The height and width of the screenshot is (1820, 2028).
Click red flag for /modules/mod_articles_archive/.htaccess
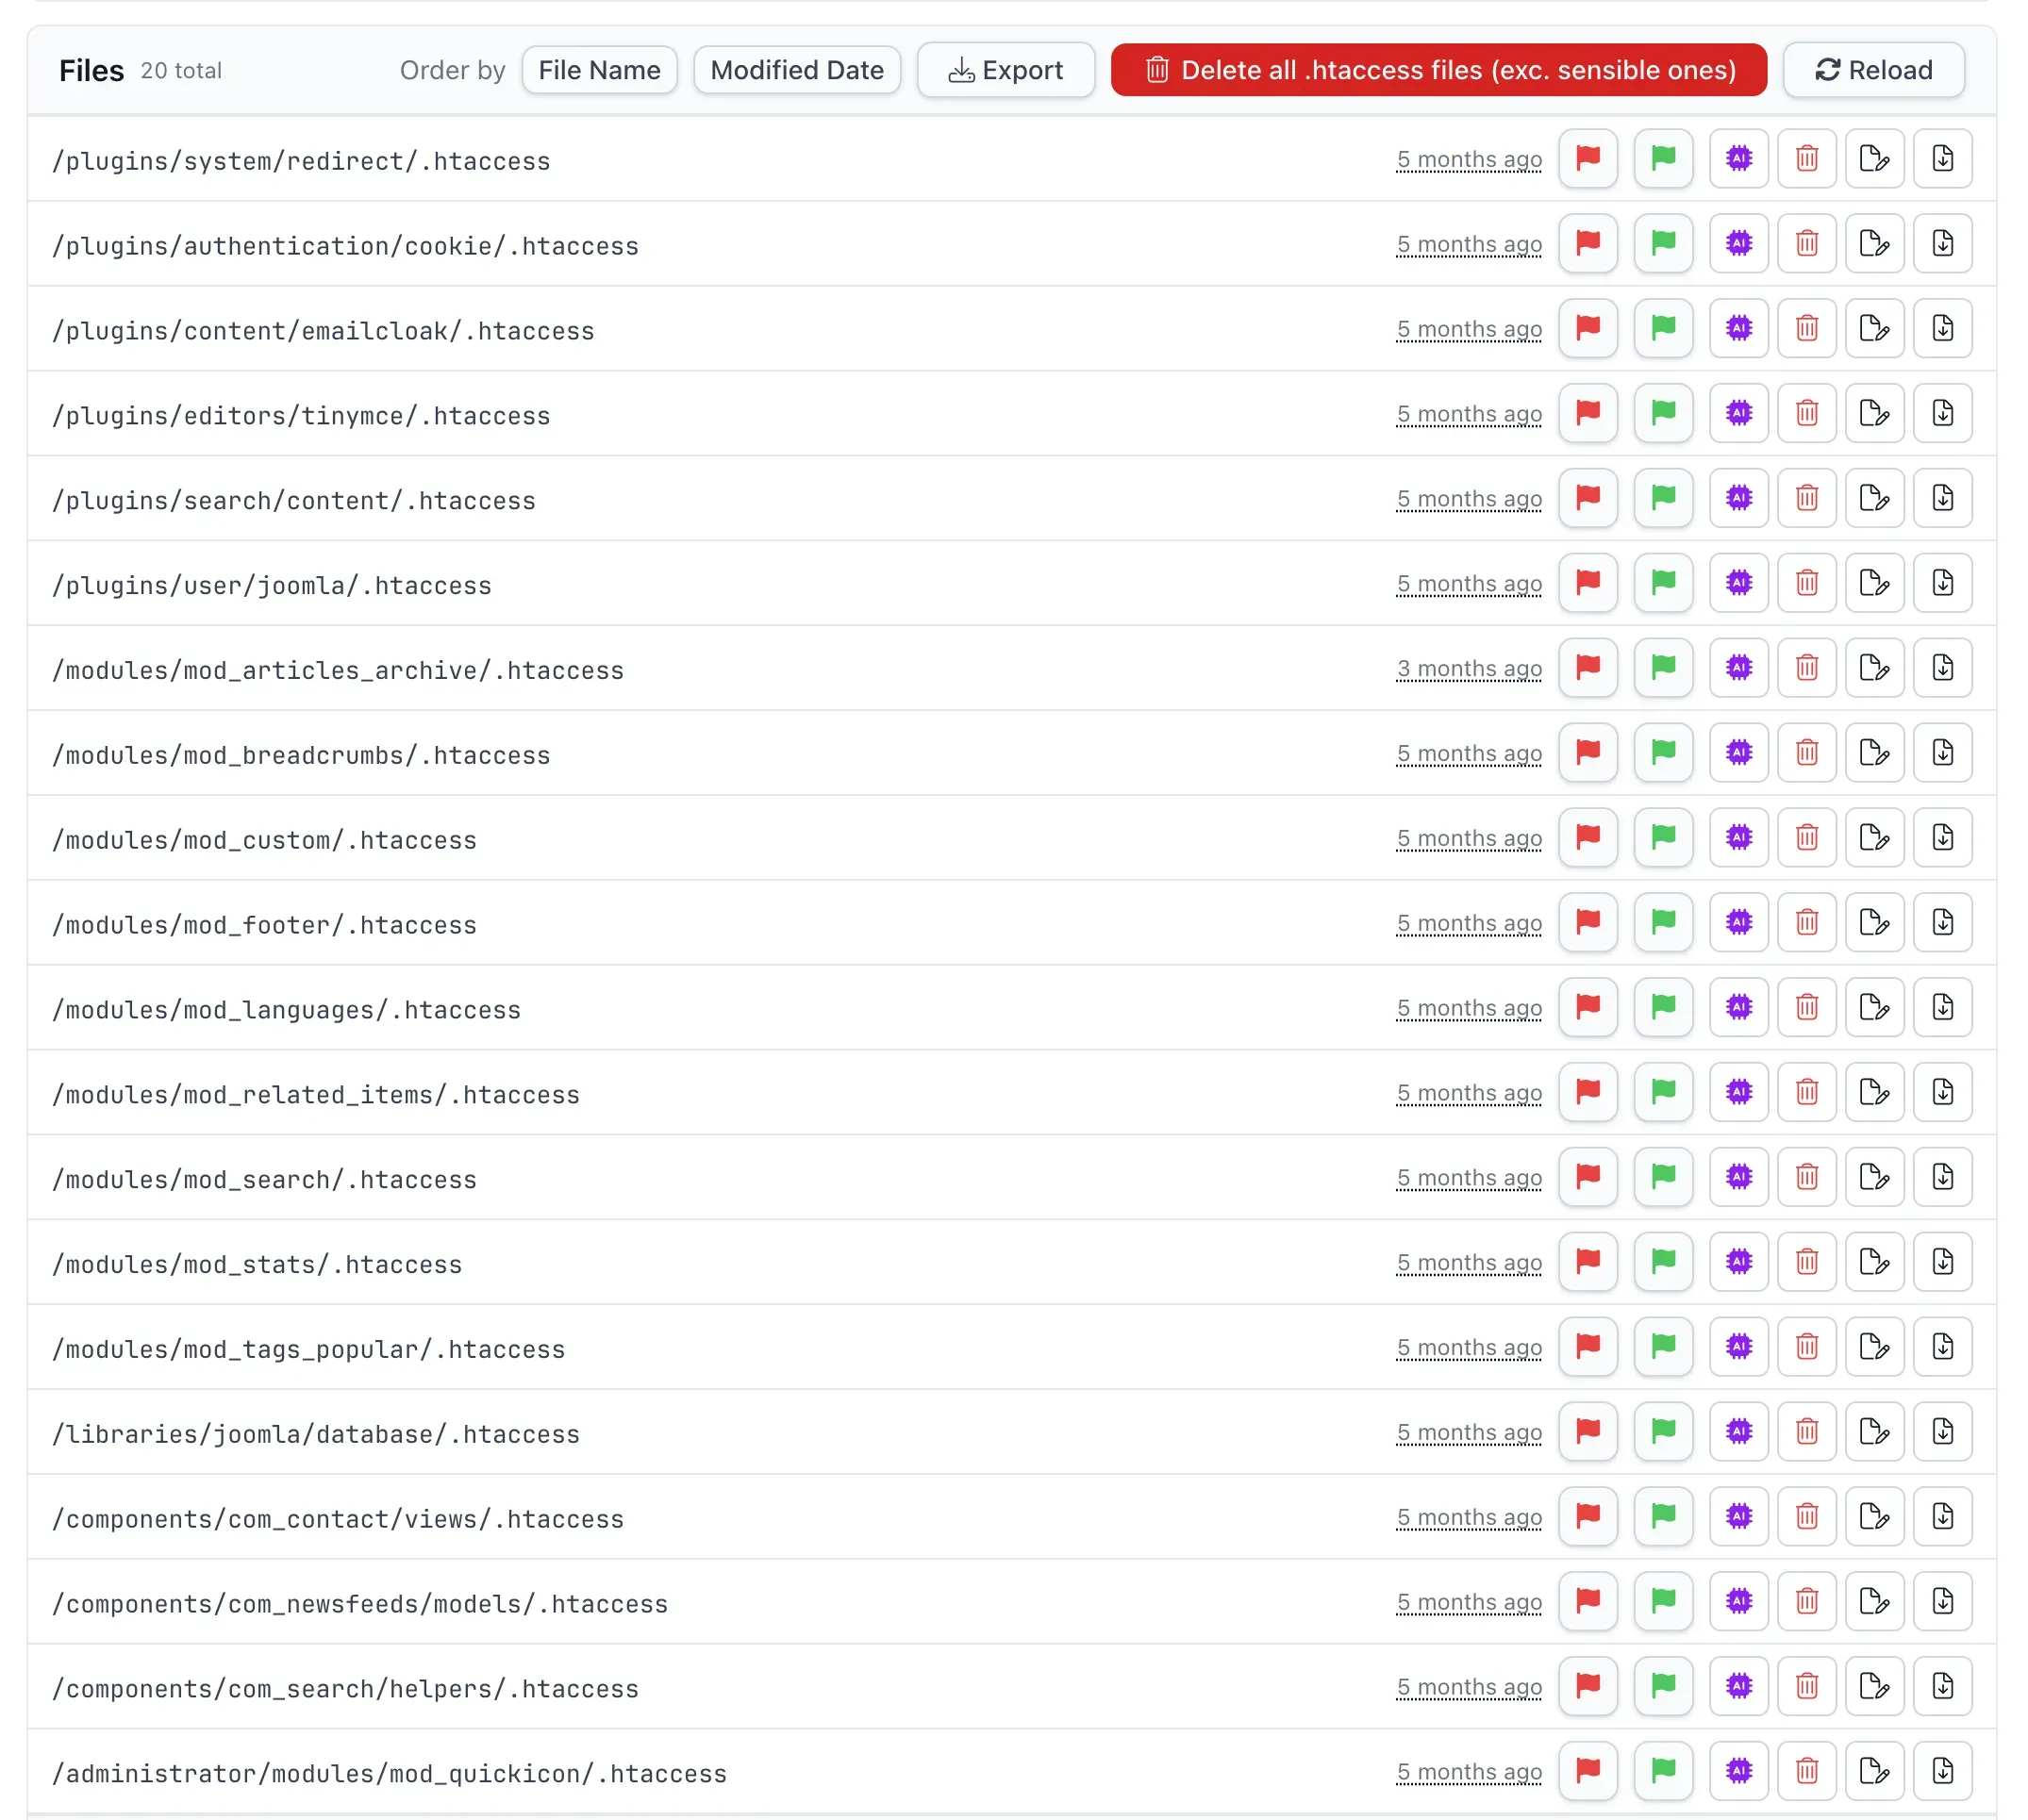(x=1588, y=668)
